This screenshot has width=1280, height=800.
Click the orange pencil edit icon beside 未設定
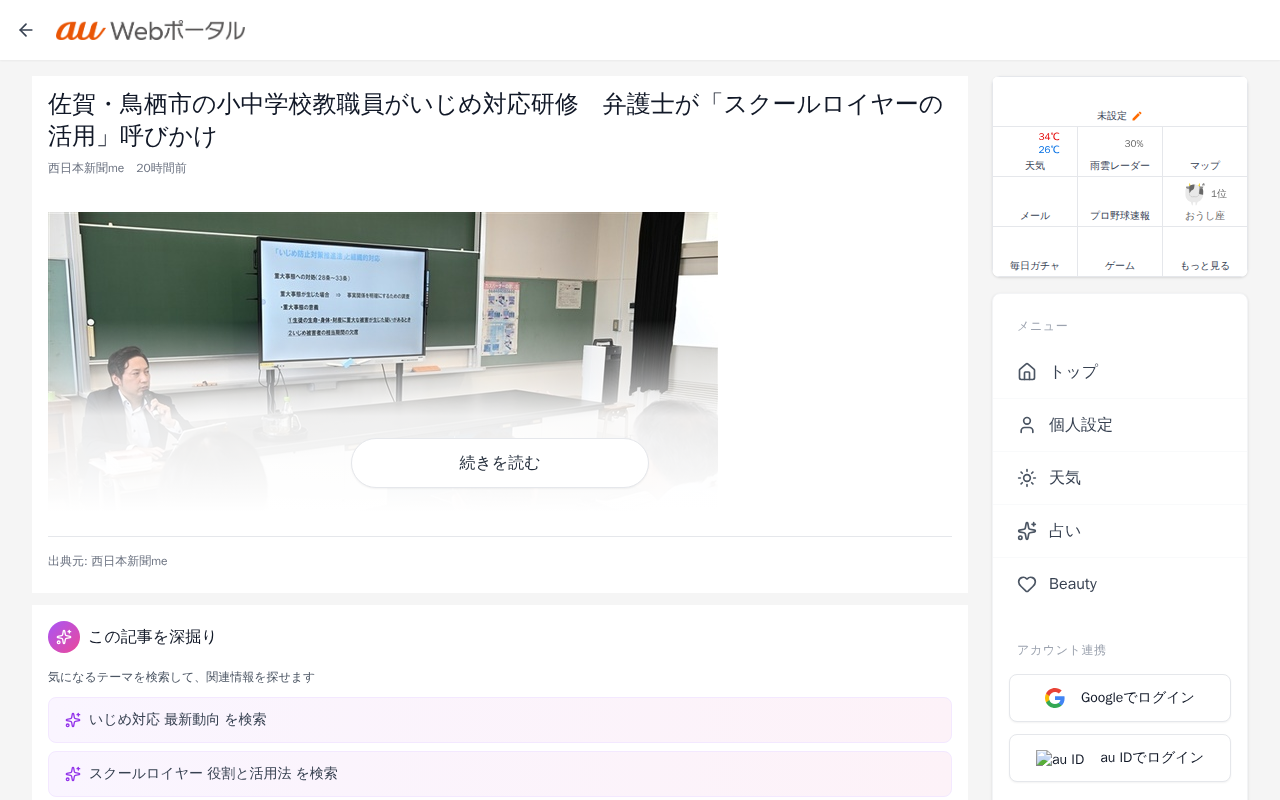[x=1137, y=116]
